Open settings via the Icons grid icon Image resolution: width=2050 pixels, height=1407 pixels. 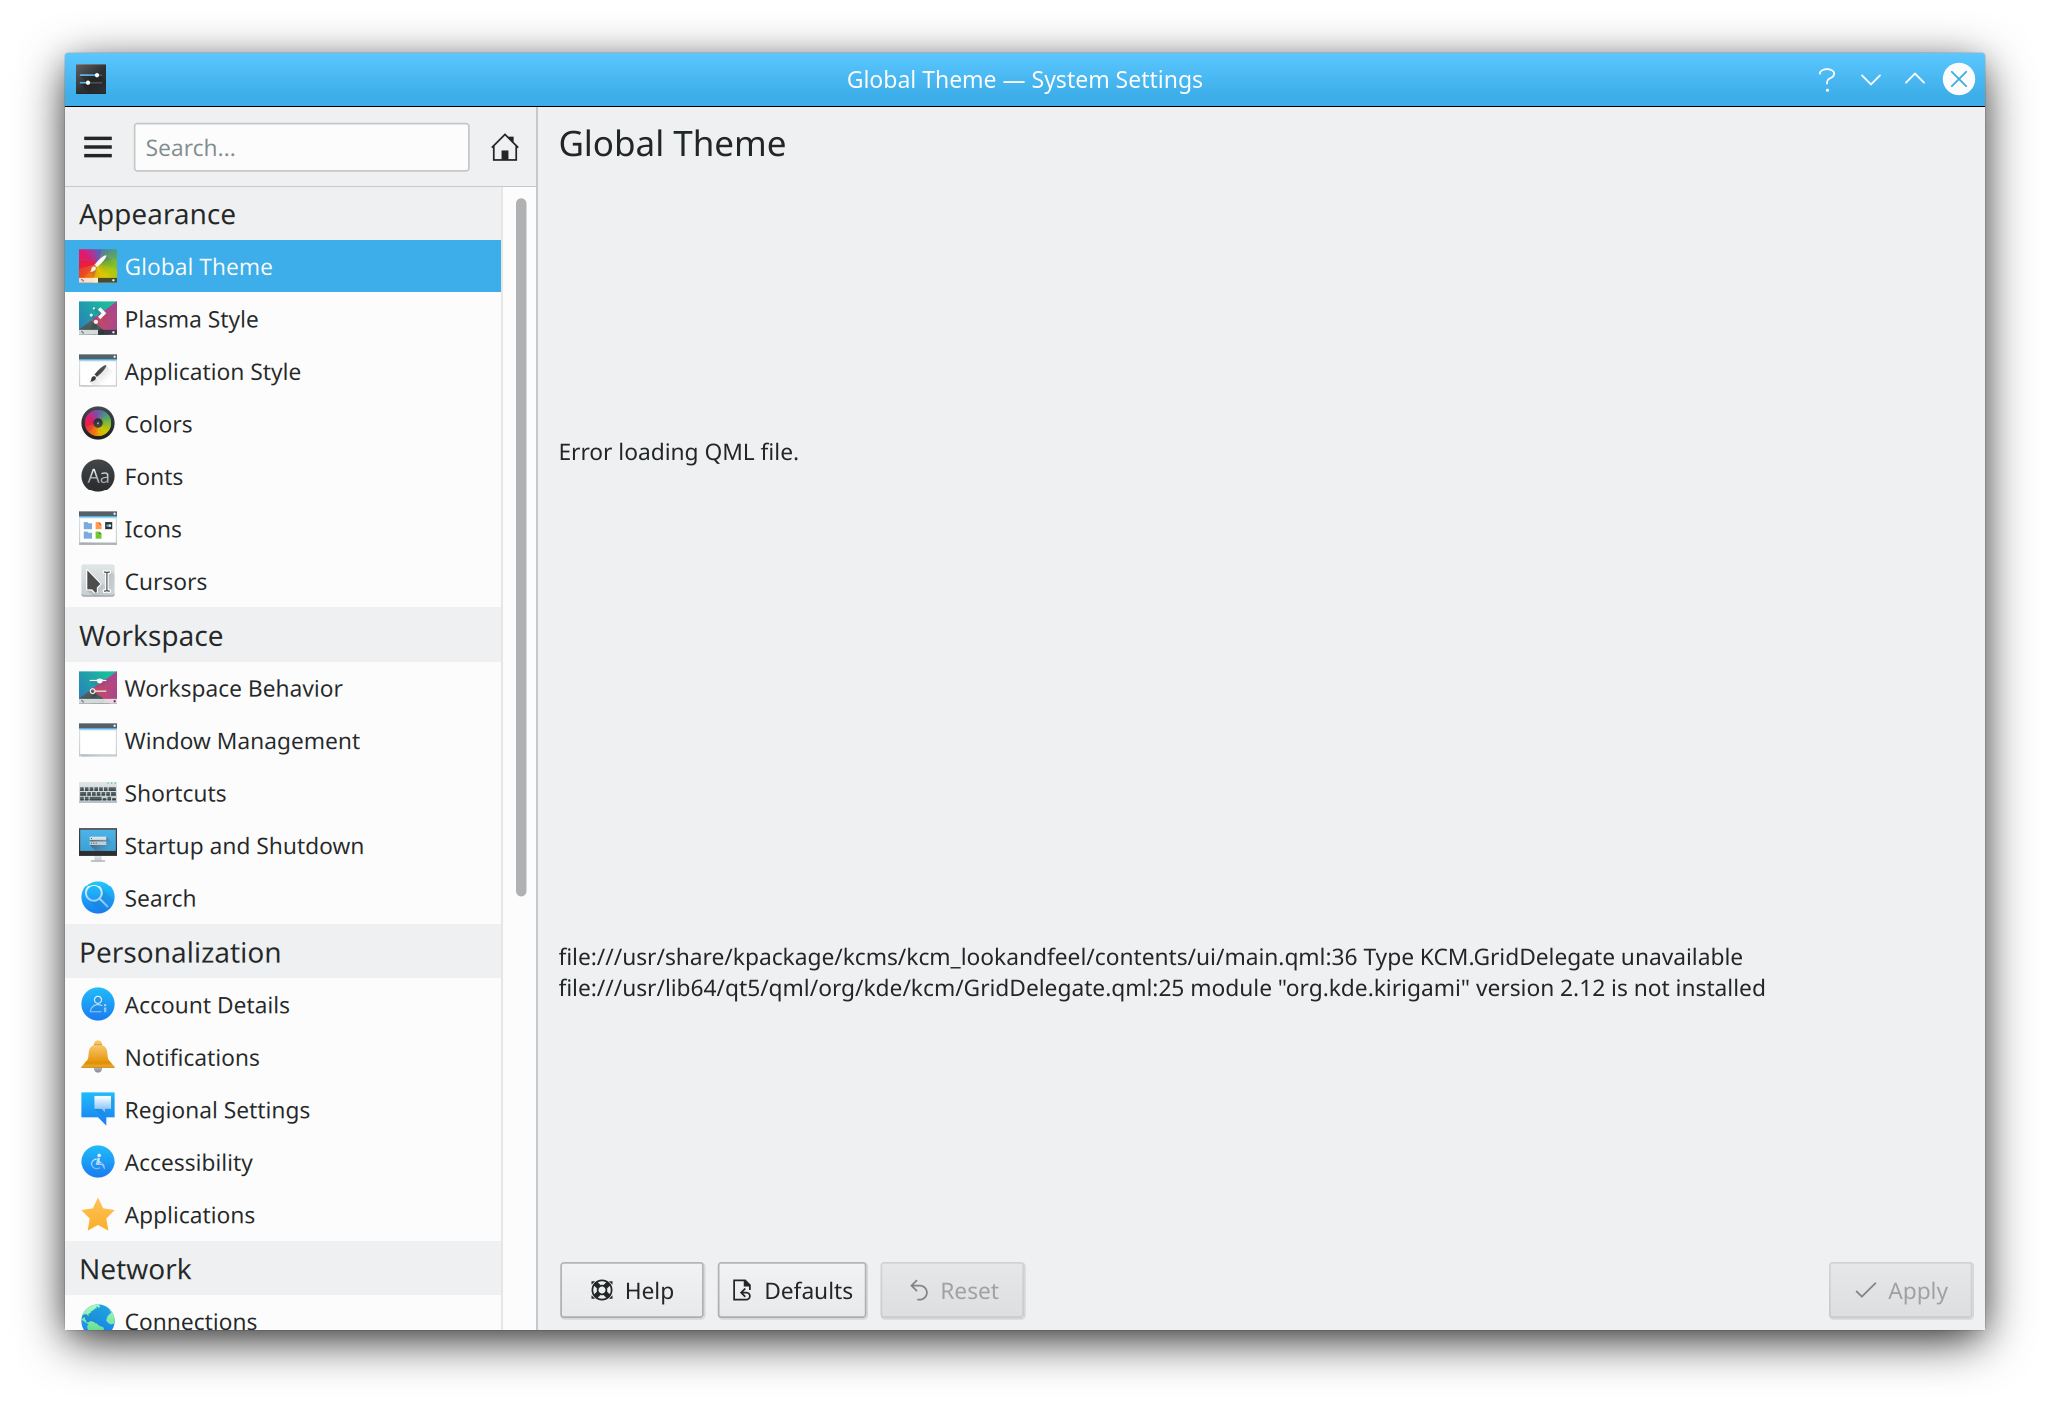[97, 528]
